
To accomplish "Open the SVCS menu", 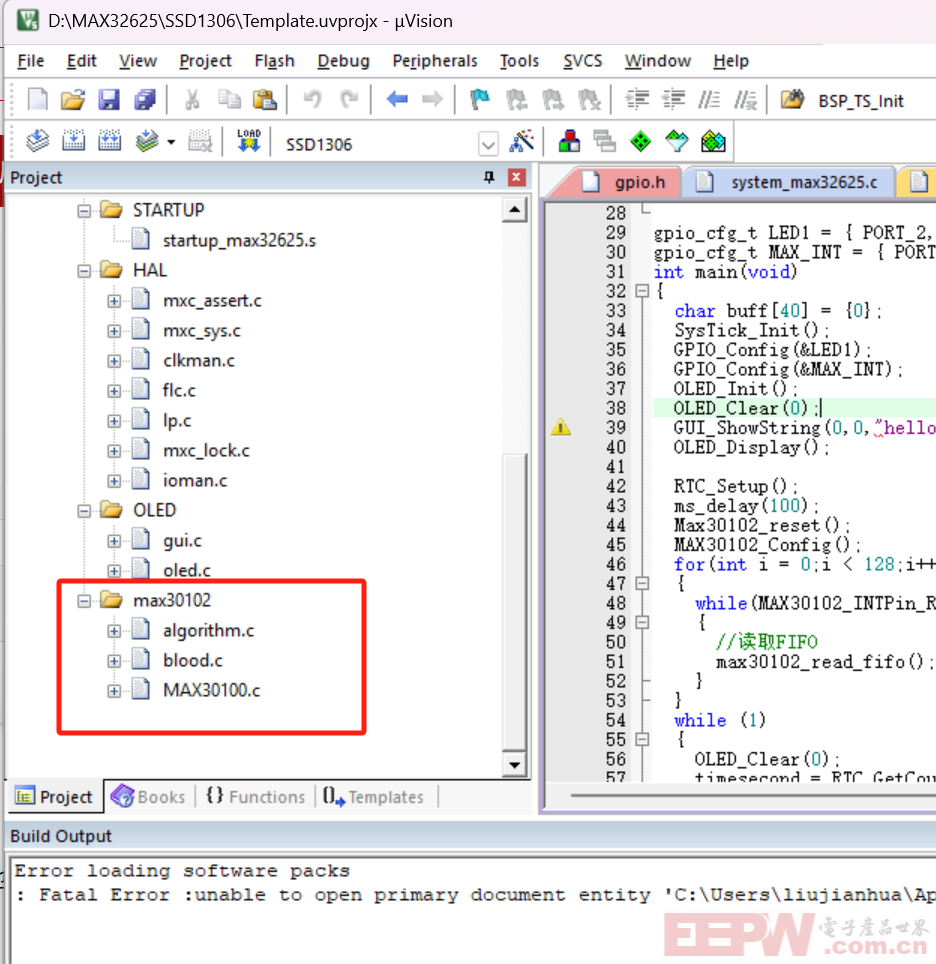I will pos(582,61).
